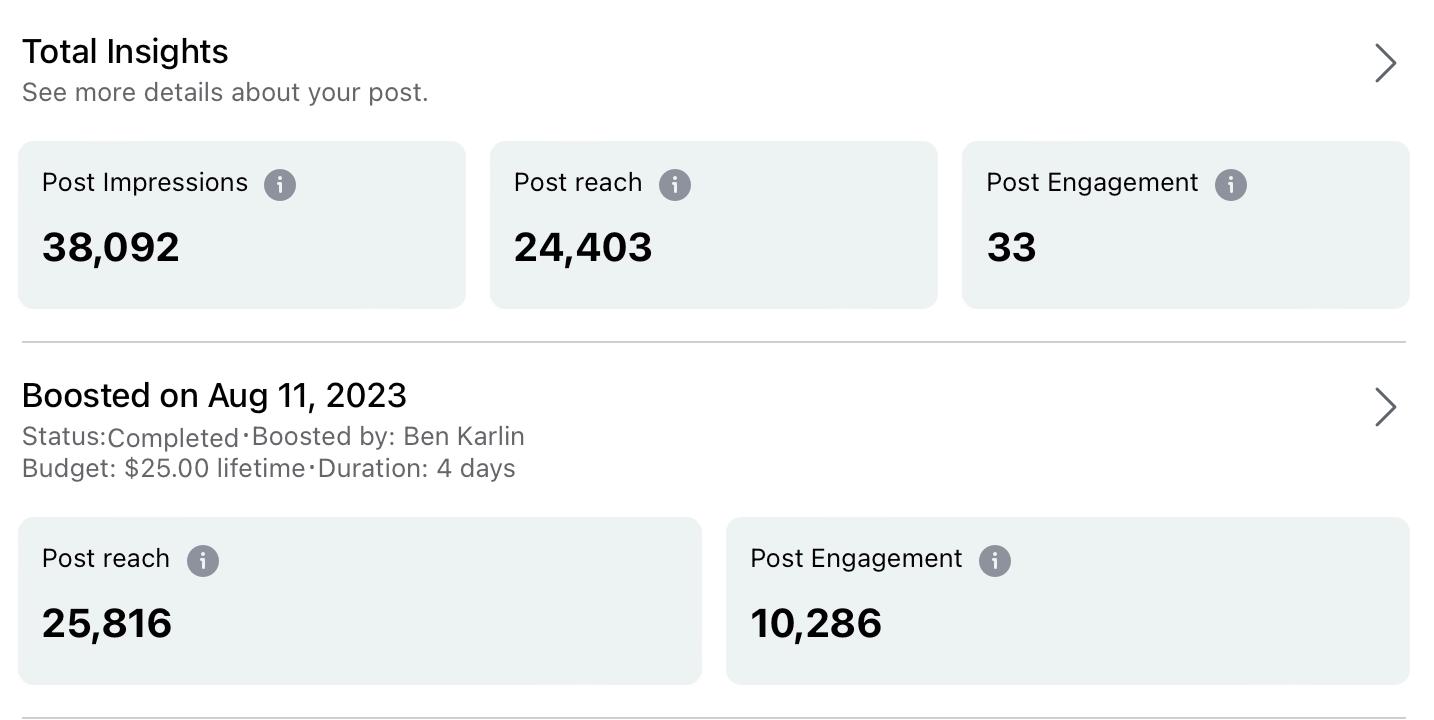Click the 'Boosted by: Ben Karlin' text
Screen dimensions: 1434x720
388,437
